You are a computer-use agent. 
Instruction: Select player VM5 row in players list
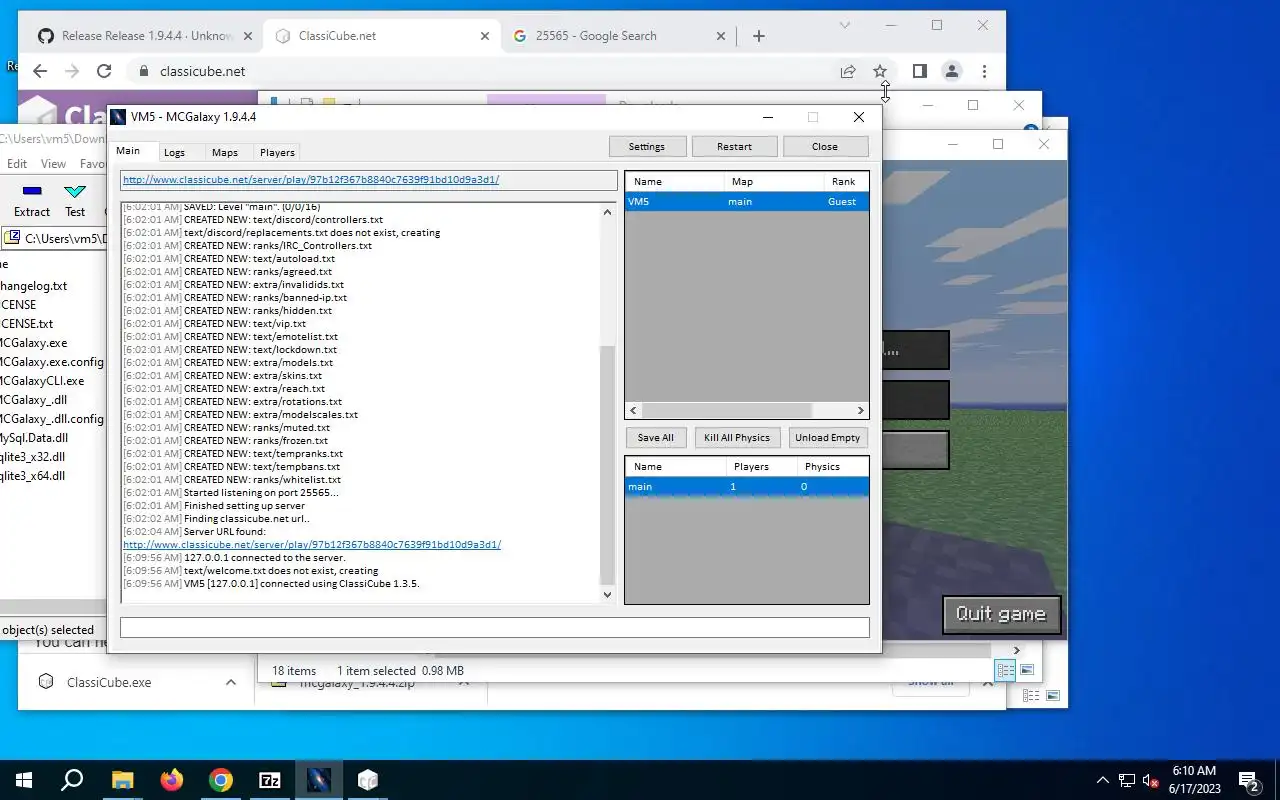746,201
